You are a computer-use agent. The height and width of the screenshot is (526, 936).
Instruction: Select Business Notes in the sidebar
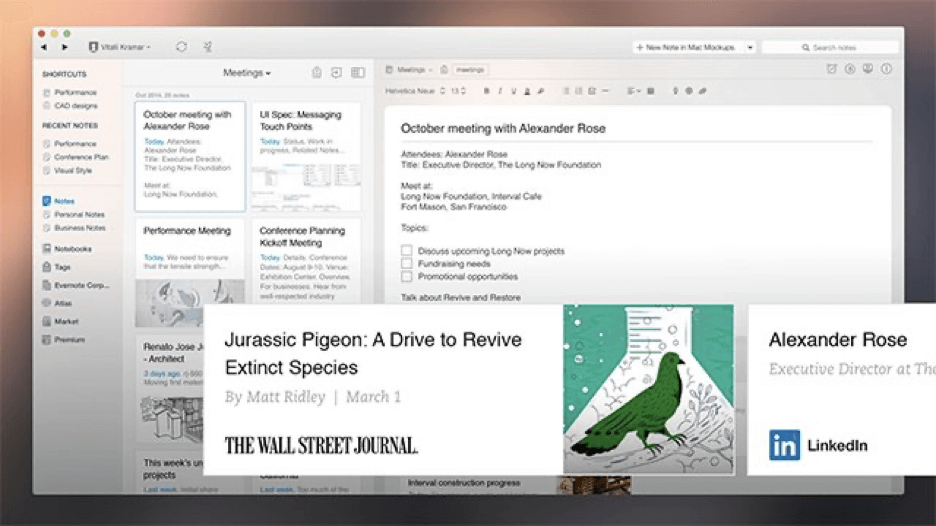(x=75, y=228)
